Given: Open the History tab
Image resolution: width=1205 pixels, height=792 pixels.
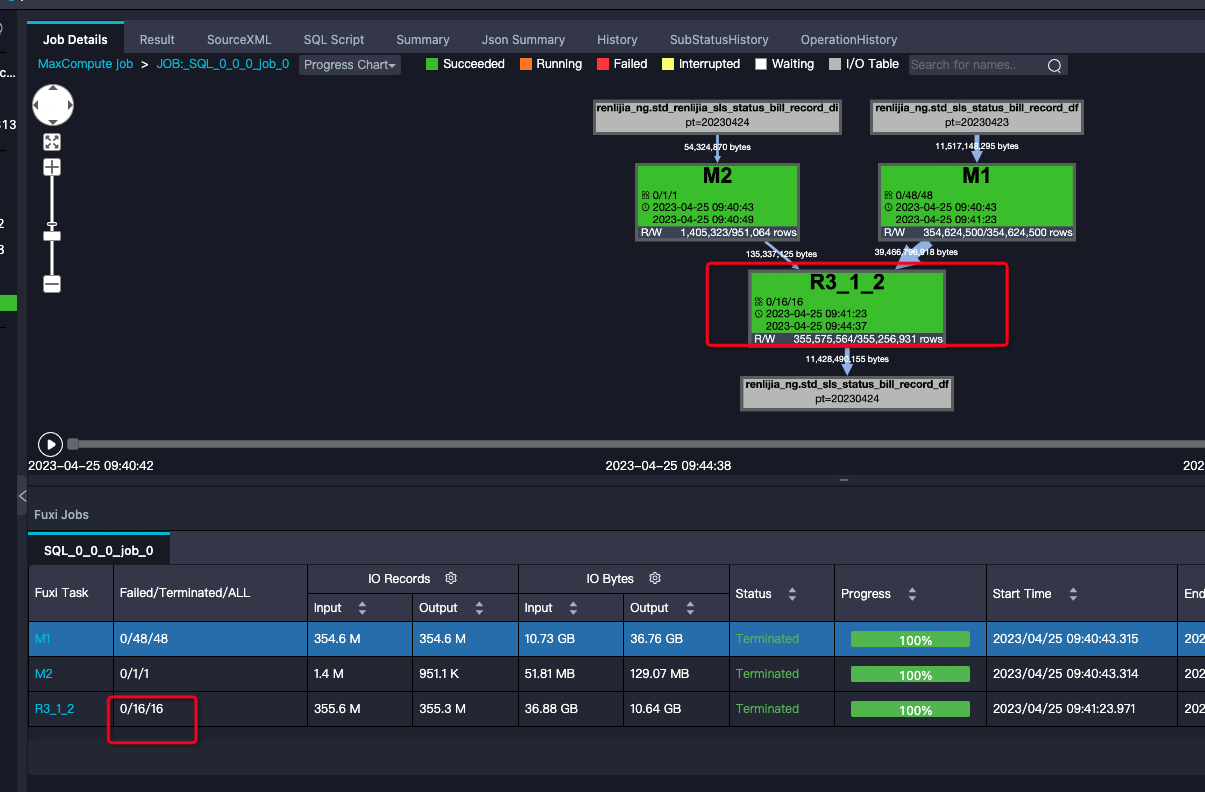Looking at the screenshot, I should click(x=617, y=39).
